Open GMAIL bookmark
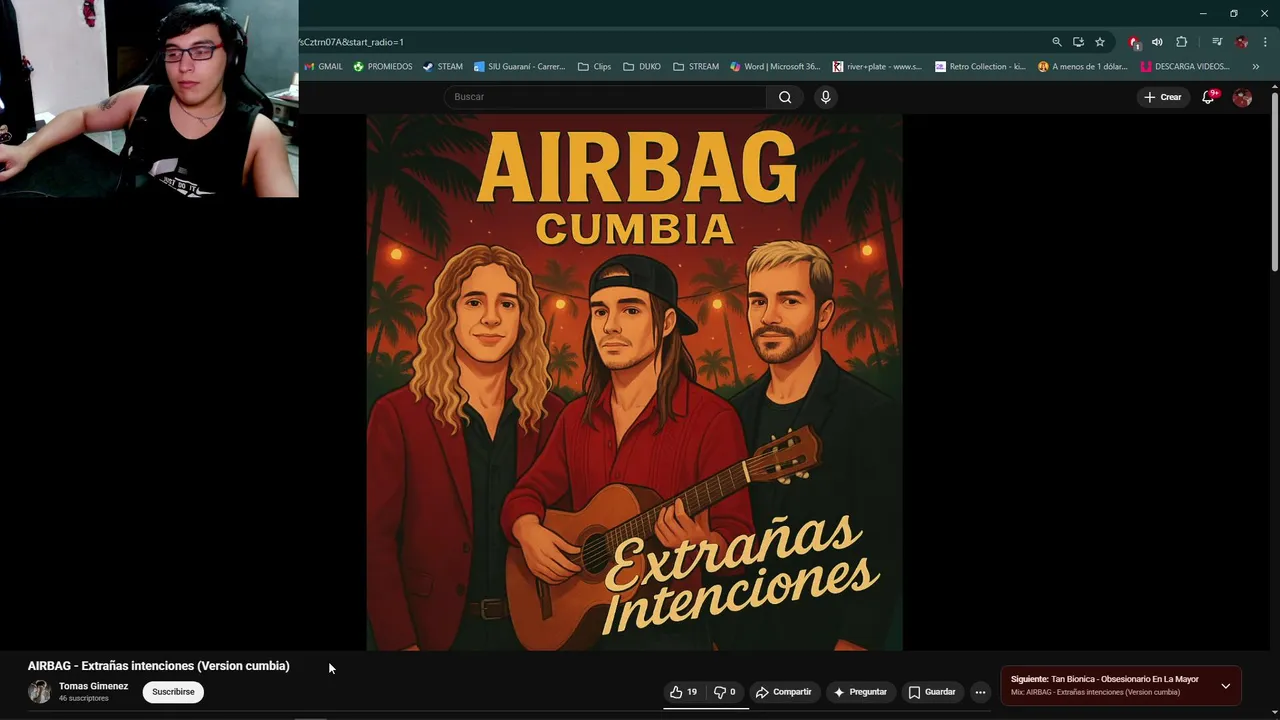This screenshot has height=720, width=1280. (x=323, y=67)
